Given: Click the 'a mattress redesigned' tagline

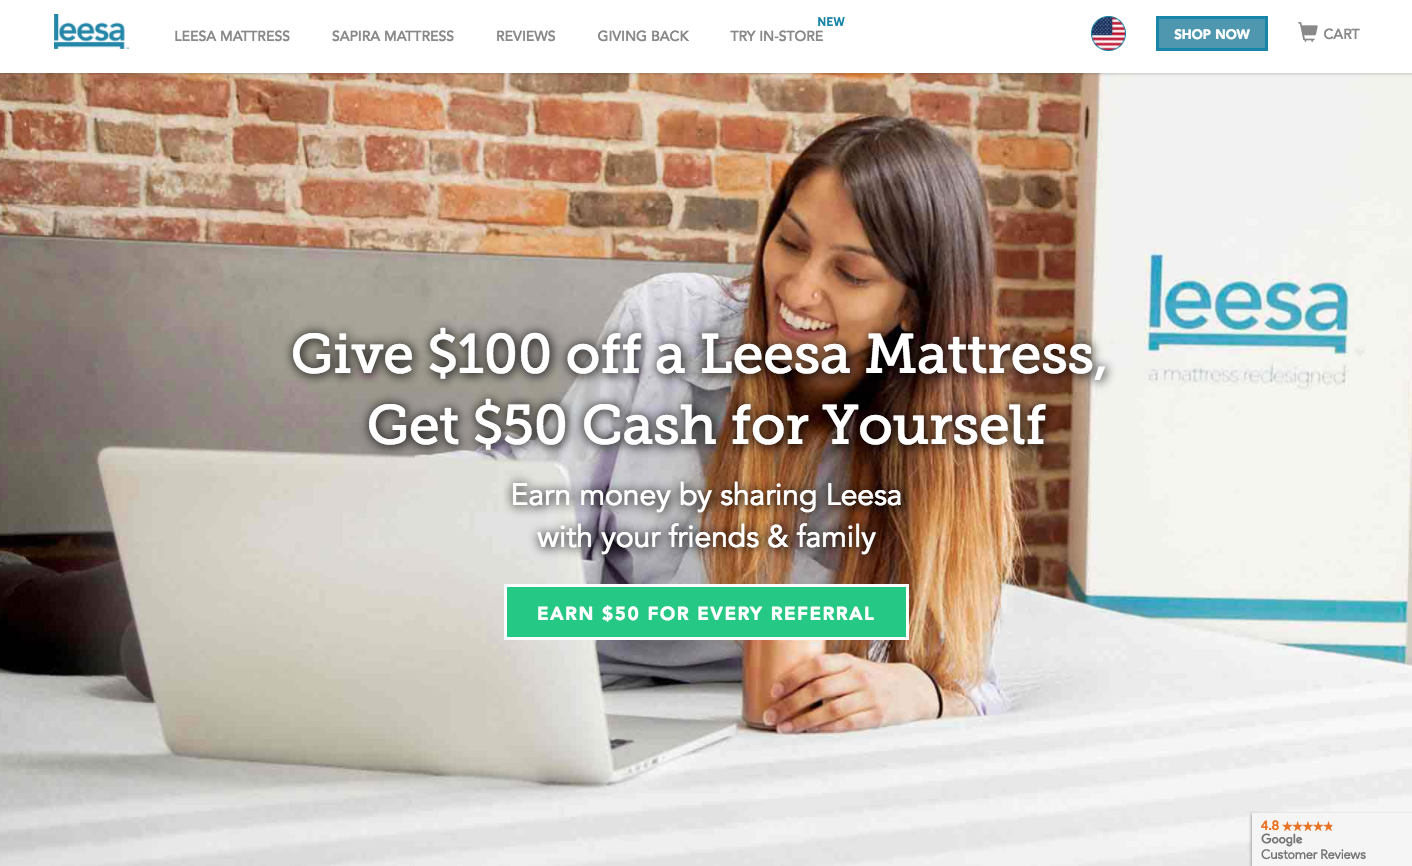Looking at the screenshot, I should [1247, 376].
